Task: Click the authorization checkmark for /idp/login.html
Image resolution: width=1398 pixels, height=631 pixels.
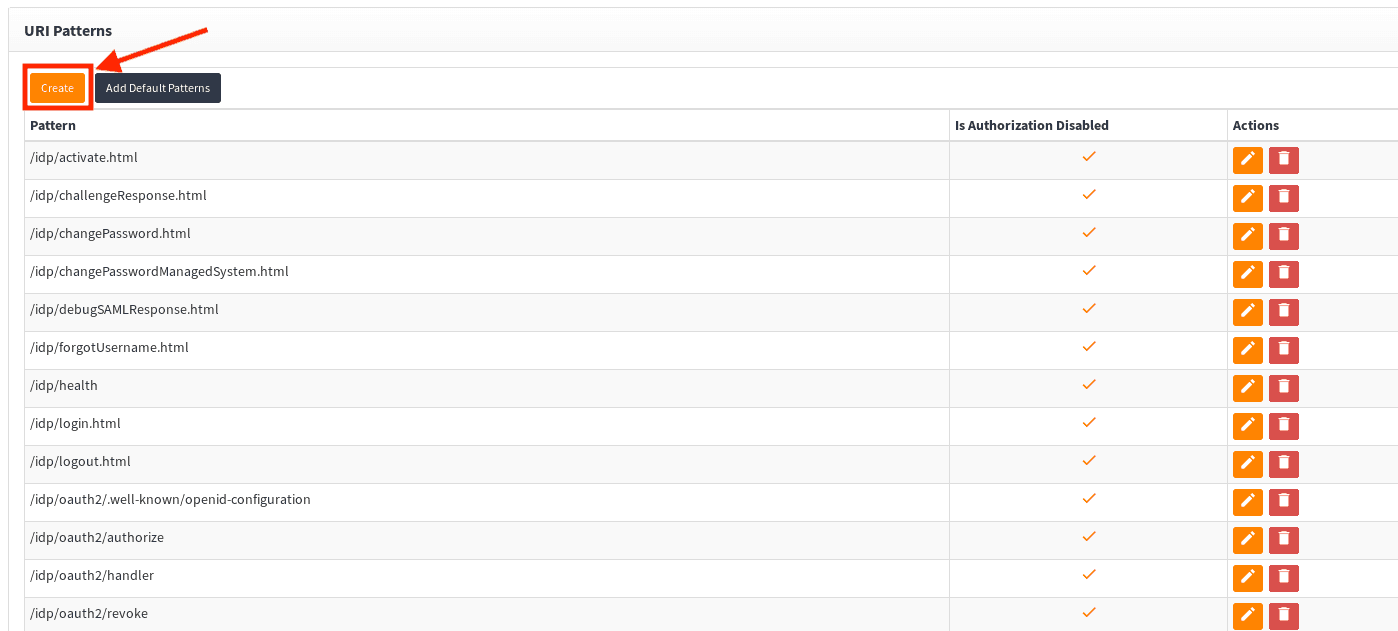Action: coord(1089,423)
